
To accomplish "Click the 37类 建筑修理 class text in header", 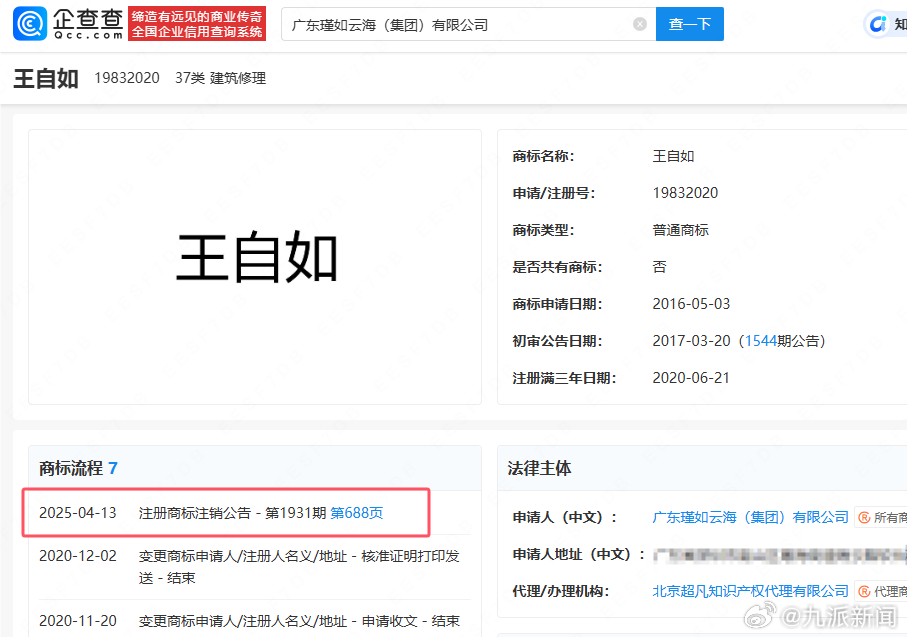I will pyautogui.click(x=220, y=78).
